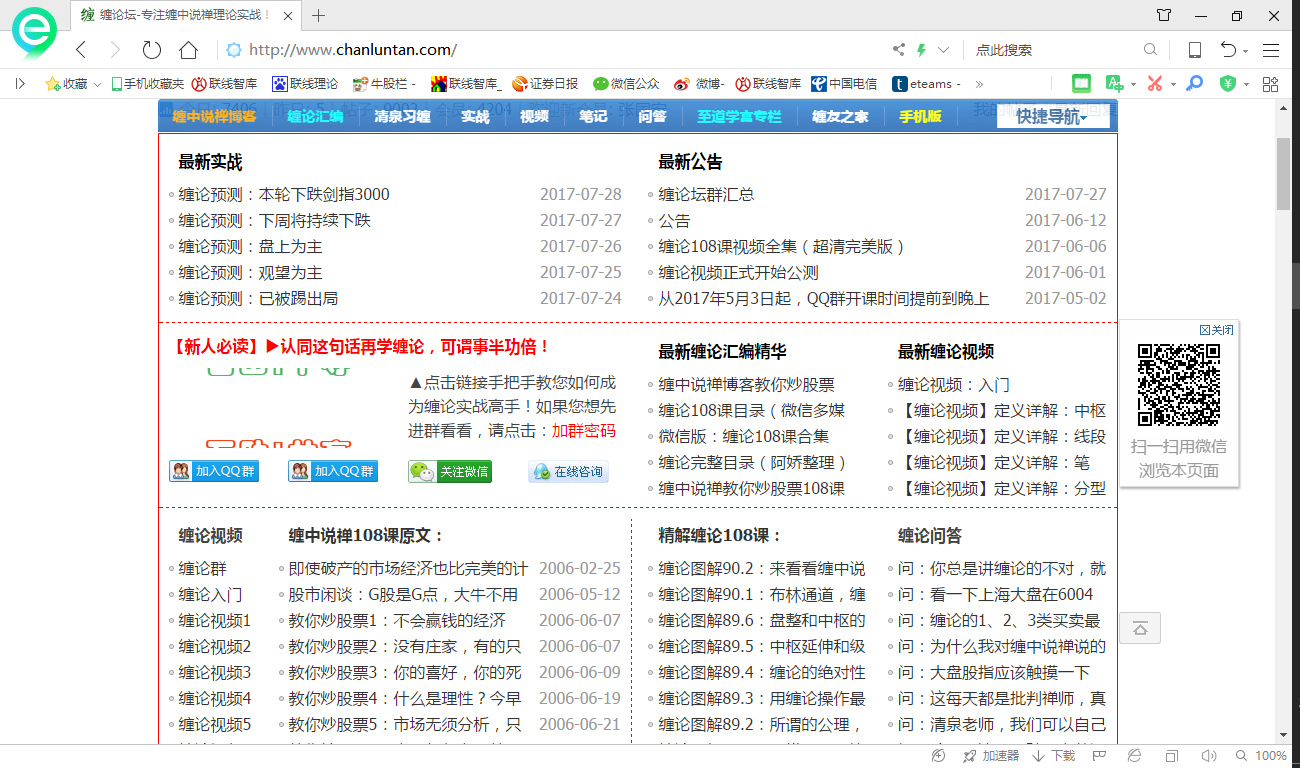1300x768 pixels.
Task: Open the 视频 menu item
Action: pyautogui.click(x=534, y=116)
